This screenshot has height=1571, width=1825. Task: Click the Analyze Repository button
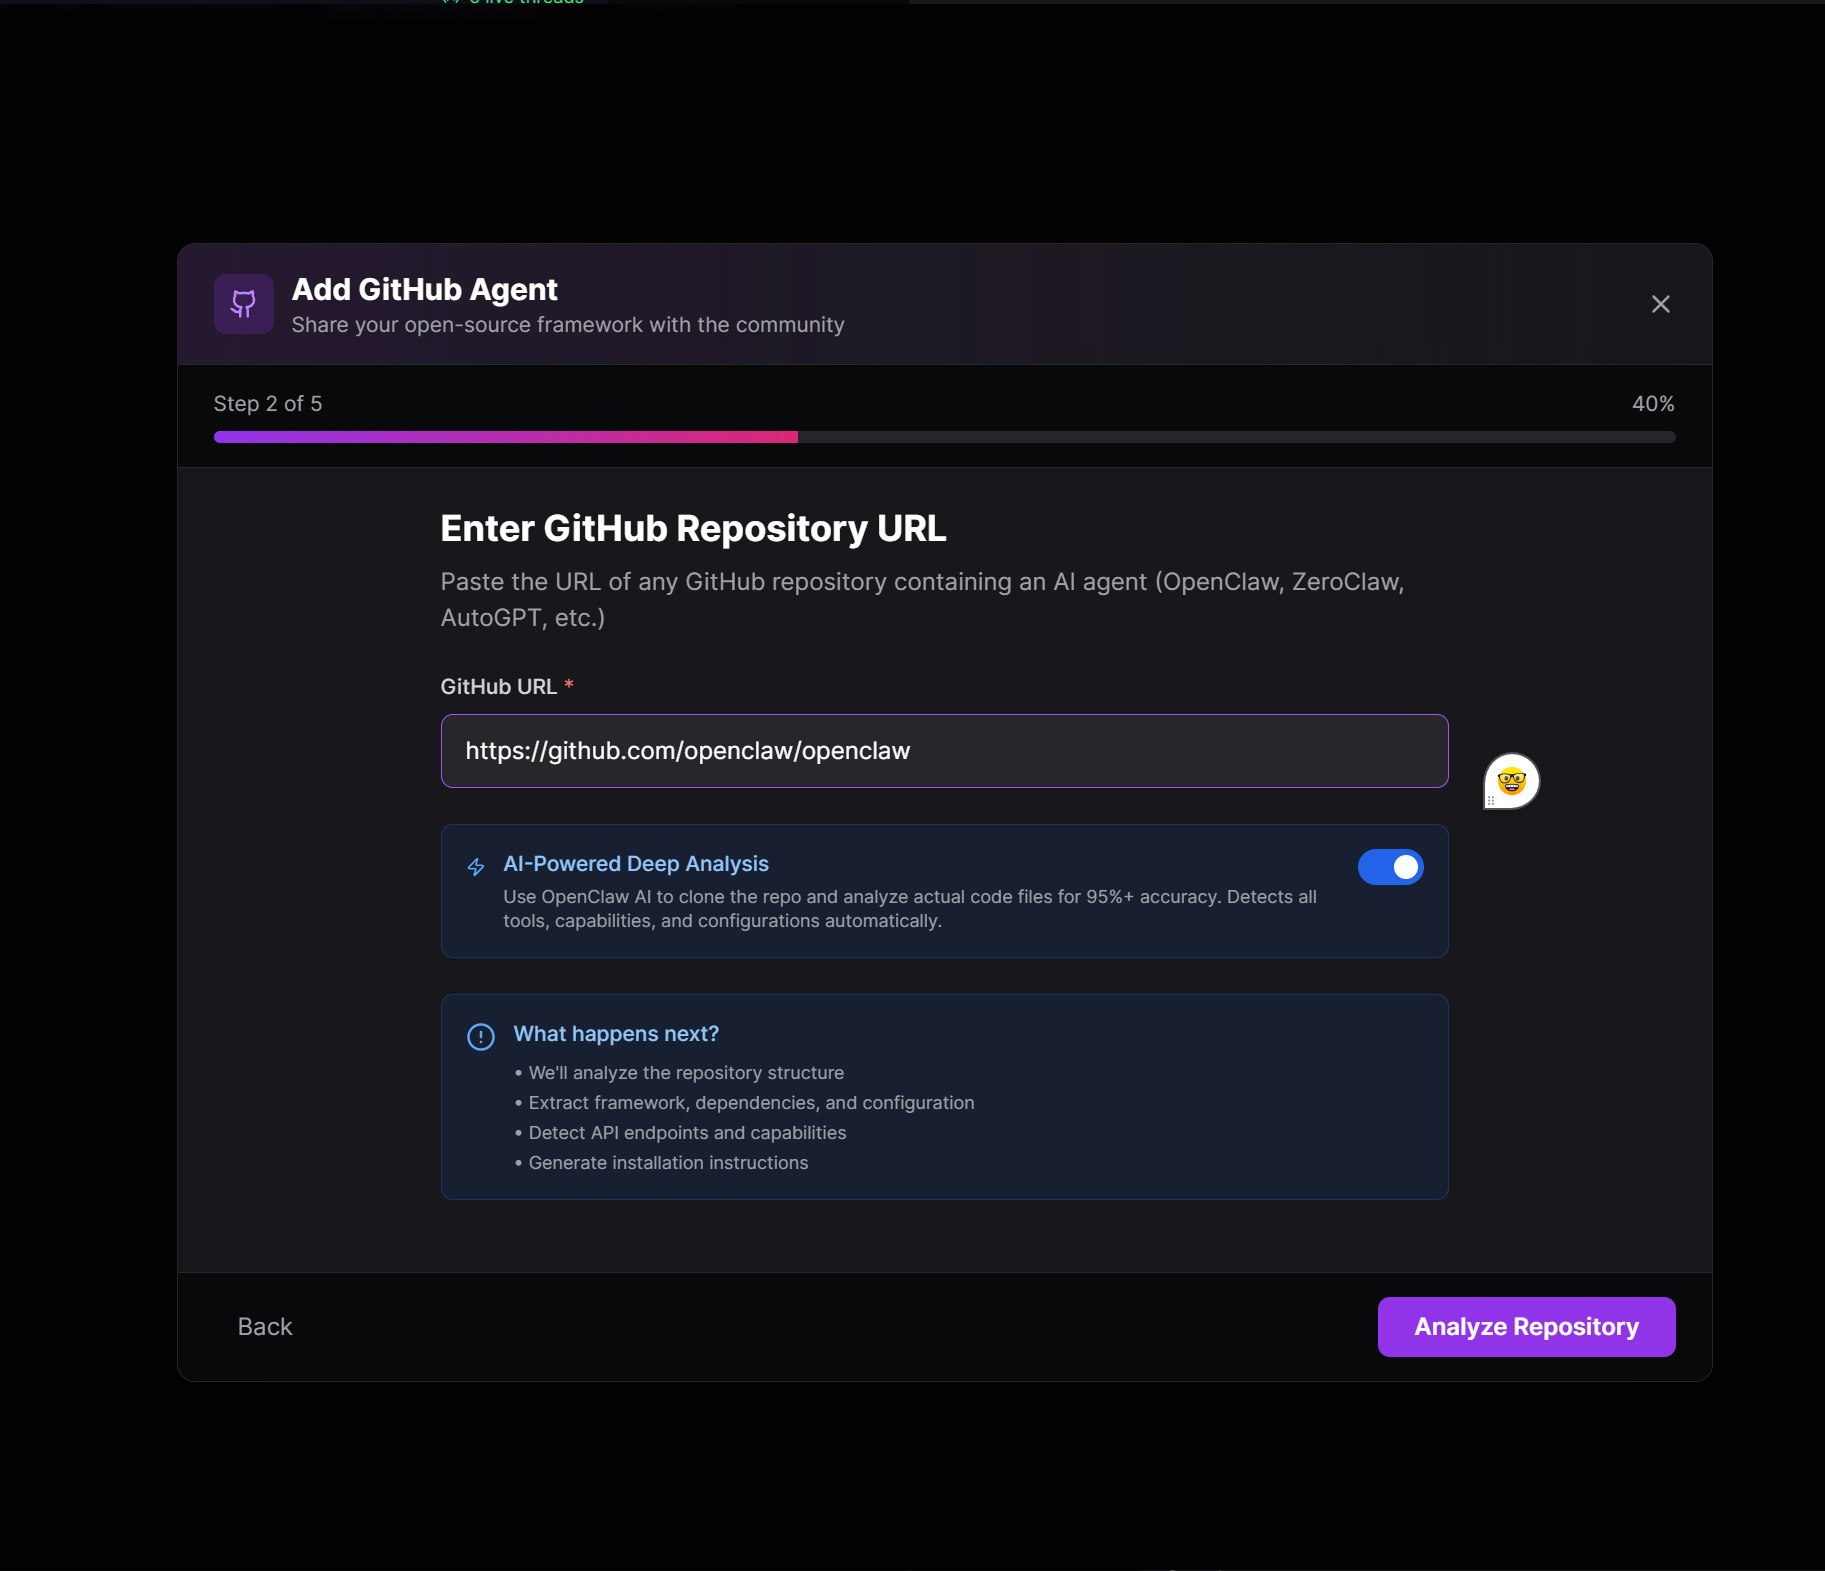pos(1526,1327)
